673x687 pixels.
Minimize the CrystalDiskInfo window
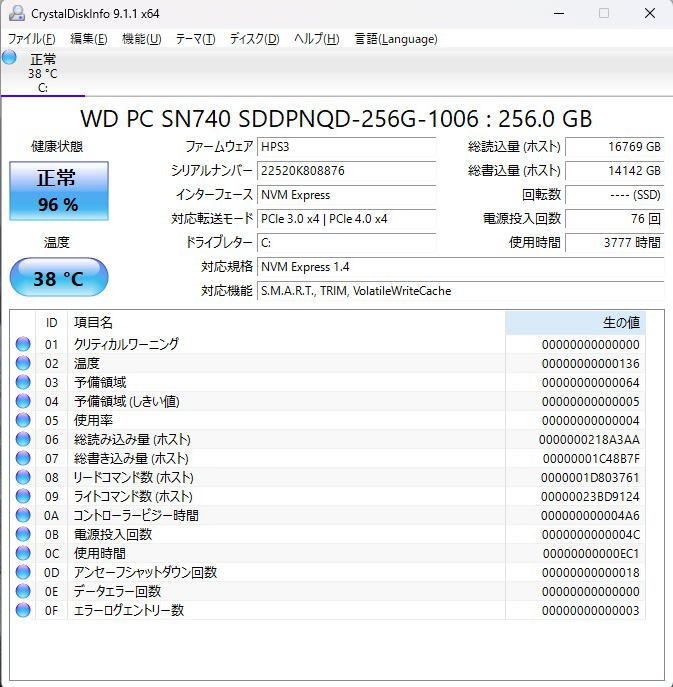pyautogui.click(x=559, y=13)
